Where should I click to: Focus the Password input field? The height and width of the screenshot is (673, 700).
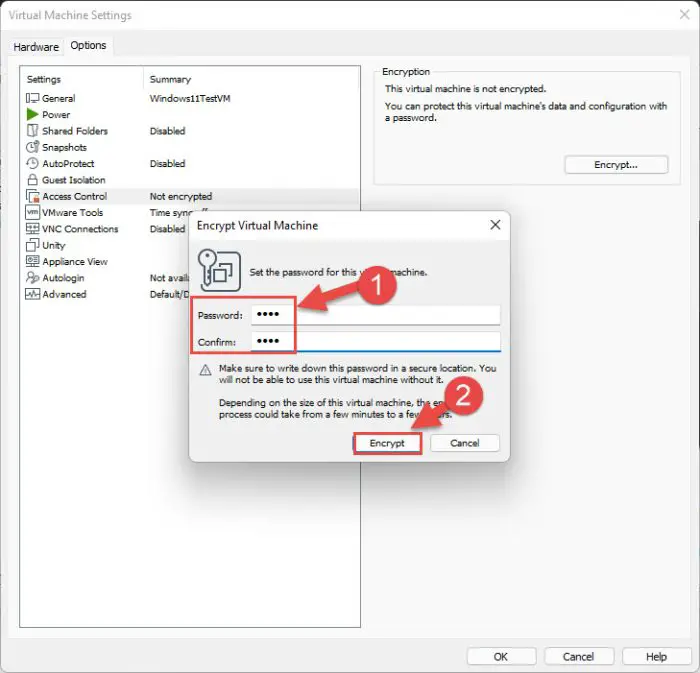375,315
